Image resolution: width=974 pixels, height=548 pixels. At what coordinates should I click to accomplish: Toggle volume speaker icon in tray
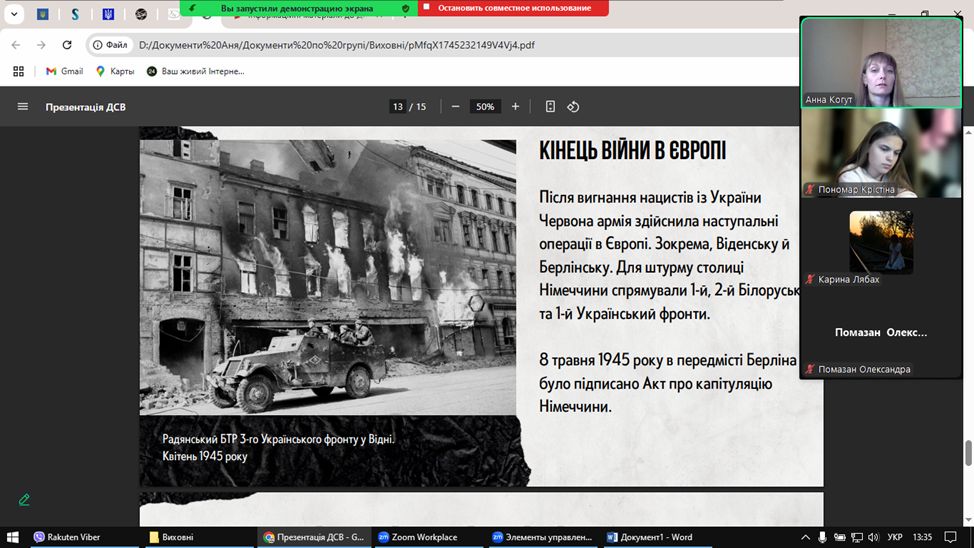872,537
